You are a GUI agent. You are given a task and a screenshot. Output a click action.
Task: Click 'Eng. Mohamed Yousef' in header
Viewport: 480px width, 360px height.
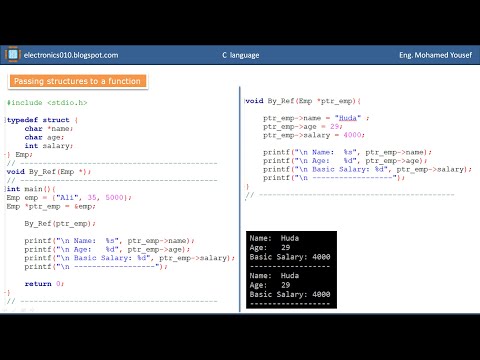[435, 55]
